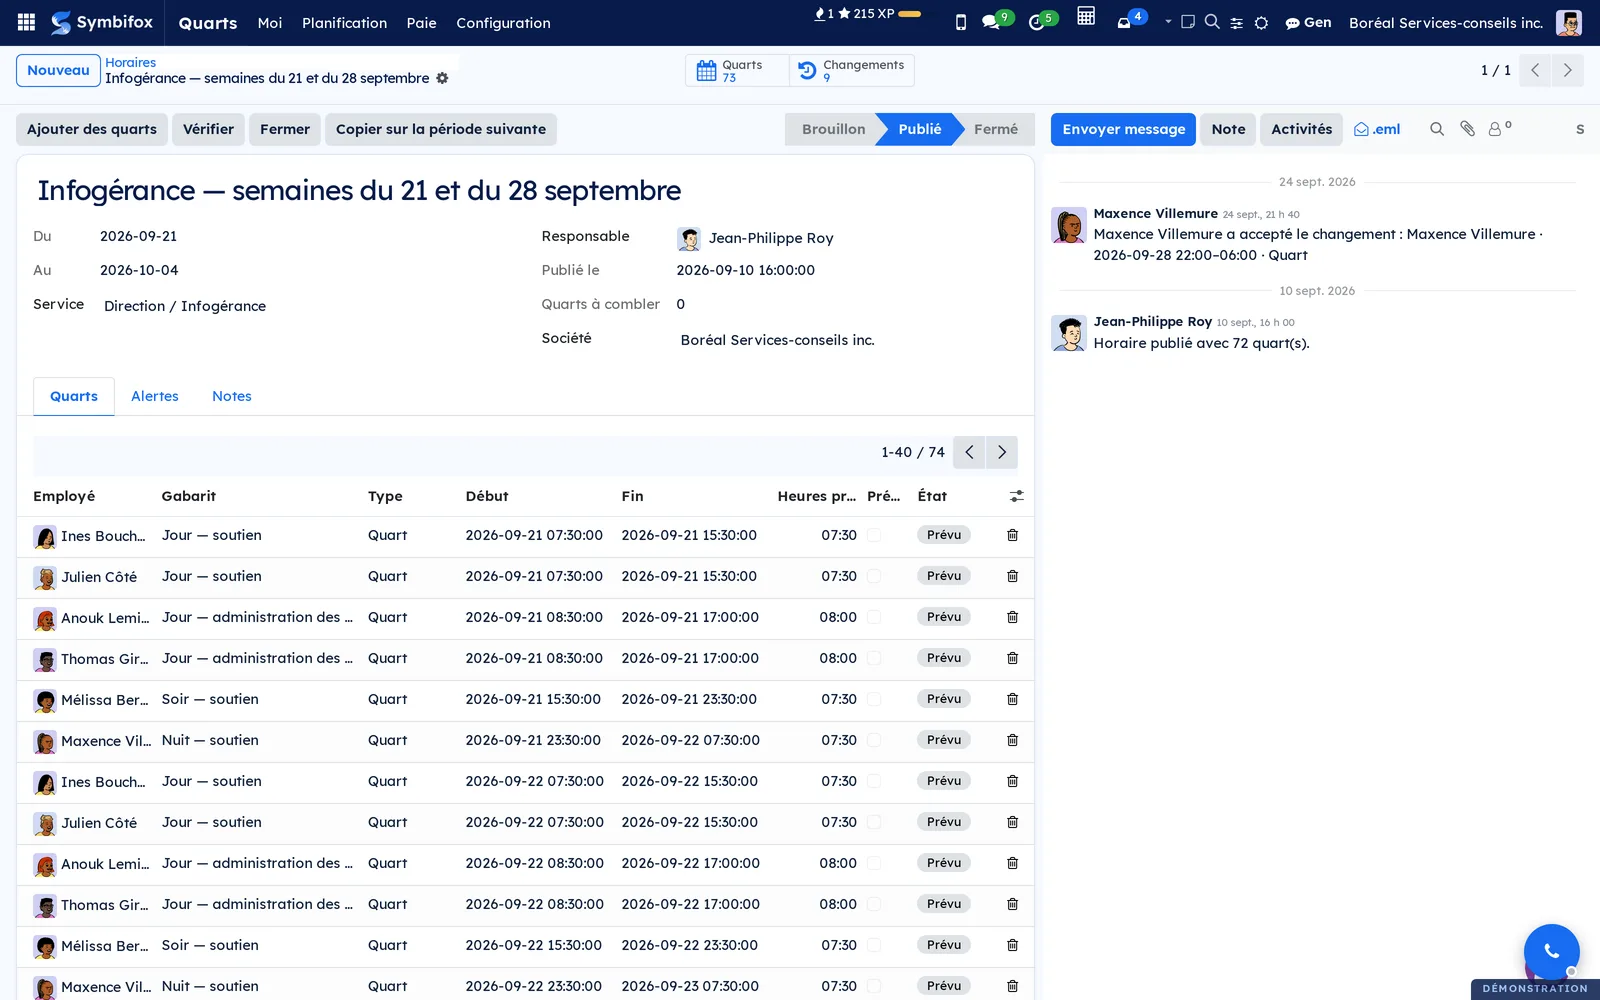This screenshot has width=1600, height=1000.
Task: Toggle Pré... checkbox for Anouk Lemi... 2026-09-21
Action: tap(874, 617)
